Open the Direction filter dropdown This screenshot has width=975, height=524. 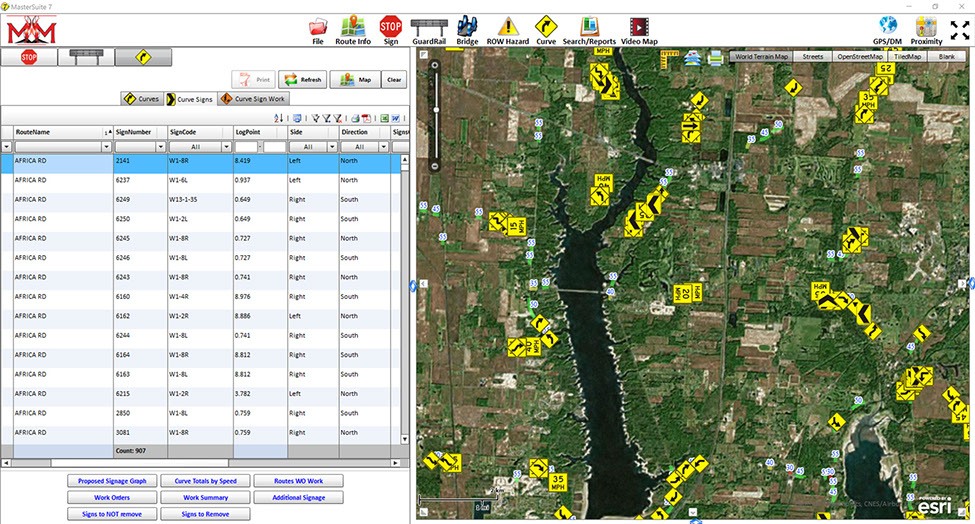tap(384, 146)
